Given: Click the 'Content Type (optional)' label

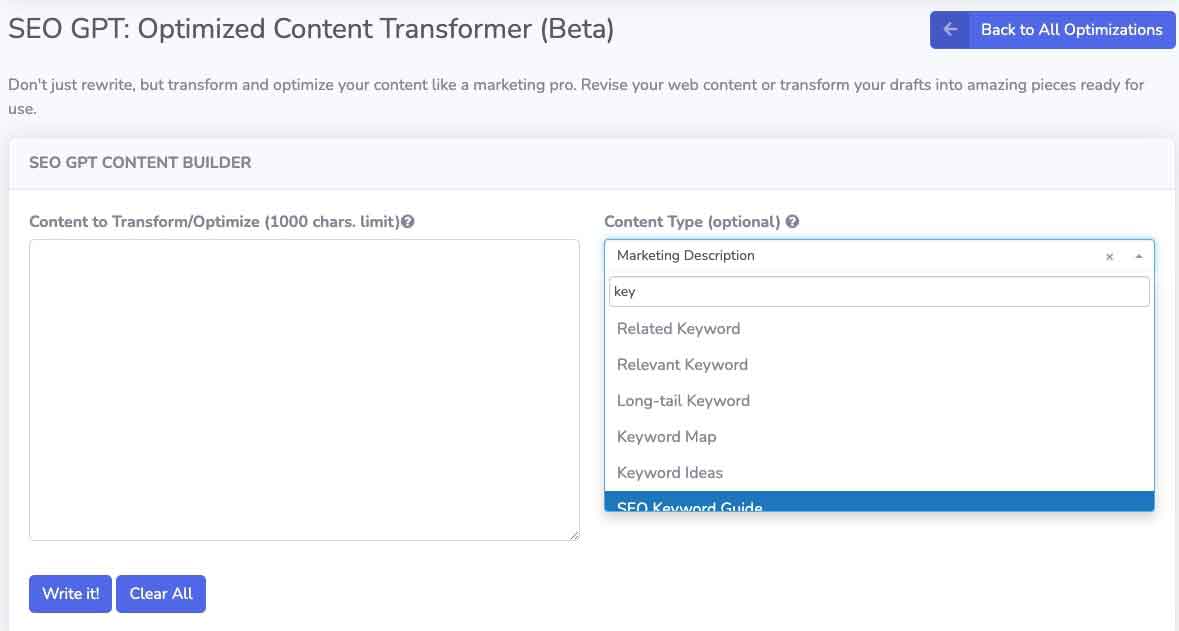Looking at the screenshot, I should click(693, 222).
